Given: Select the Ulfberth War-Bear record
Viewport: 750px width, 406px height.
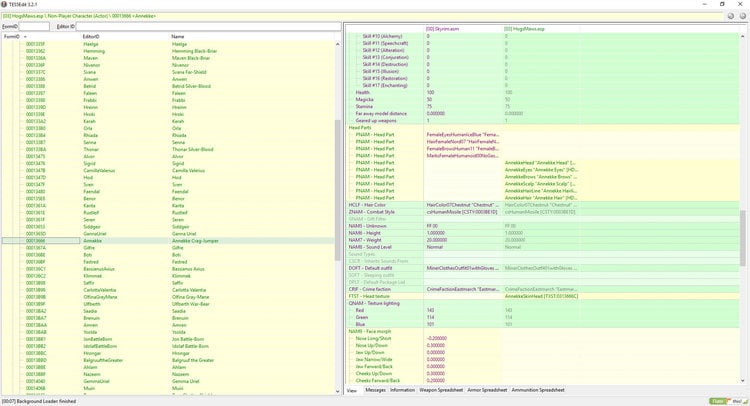Looking at the screenshot, I should 168,304.
